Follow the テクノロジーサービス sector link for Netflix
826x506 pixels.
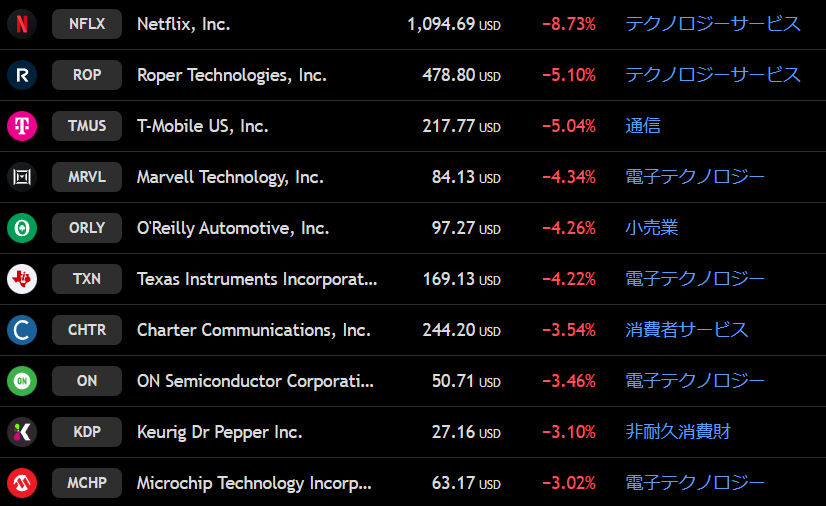pyautogui.click(x=713, y=24)
